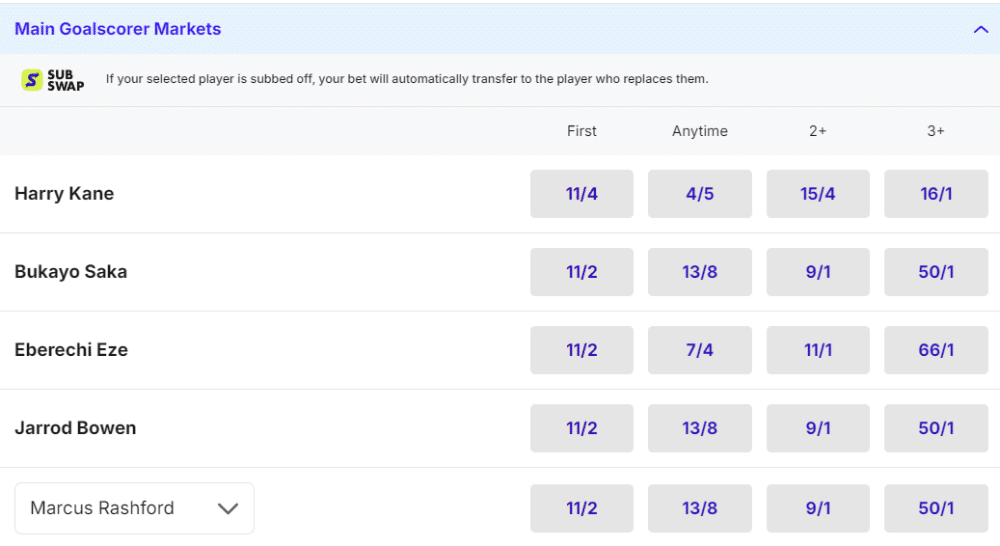Image resolution: width=1000 pixels, height=546 pixels.
Task: Pick Harry Kane 2+ goals at 15/4
Action: 817,194
